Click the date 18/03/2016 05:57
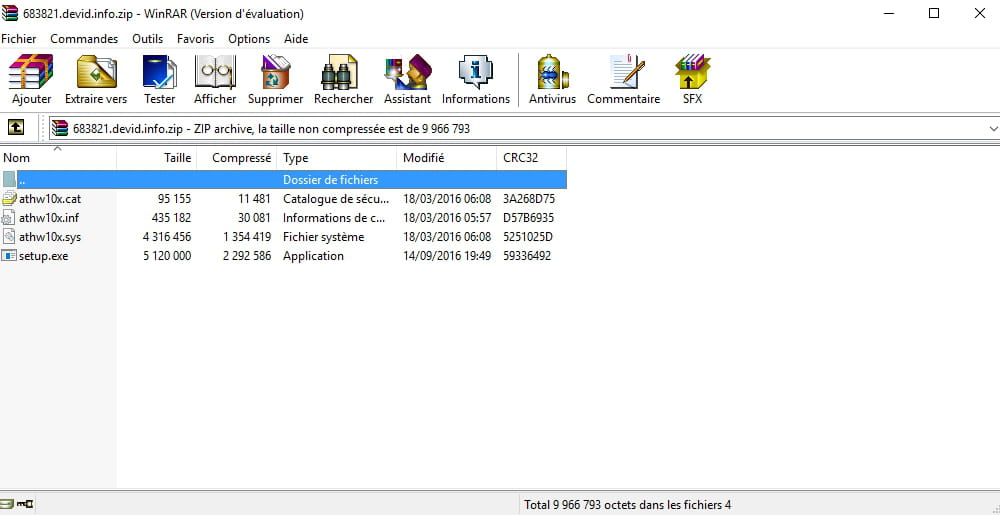The height and width of the screenshot is (515, 1000). click(x=447, y=218)
